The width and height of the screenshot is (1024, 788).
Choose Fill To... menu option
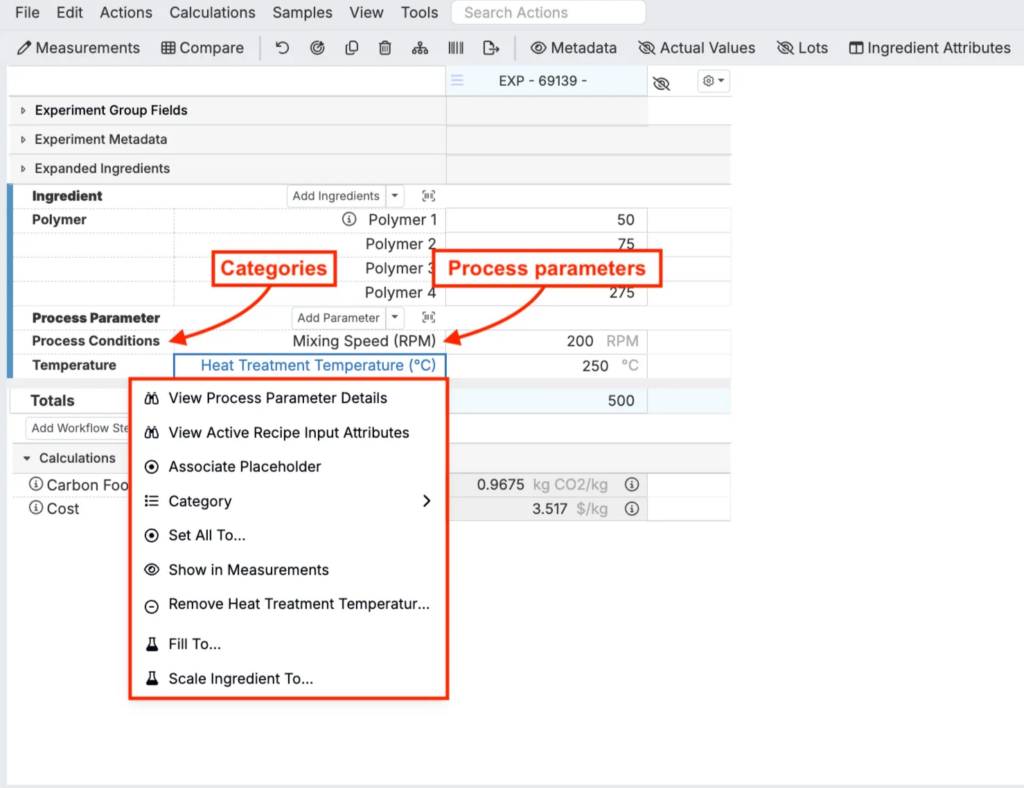click(288, 644)
